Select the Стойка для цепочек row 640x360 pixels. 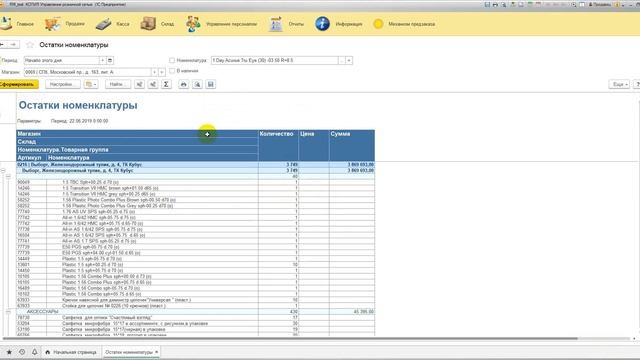[x=196, y=306]
